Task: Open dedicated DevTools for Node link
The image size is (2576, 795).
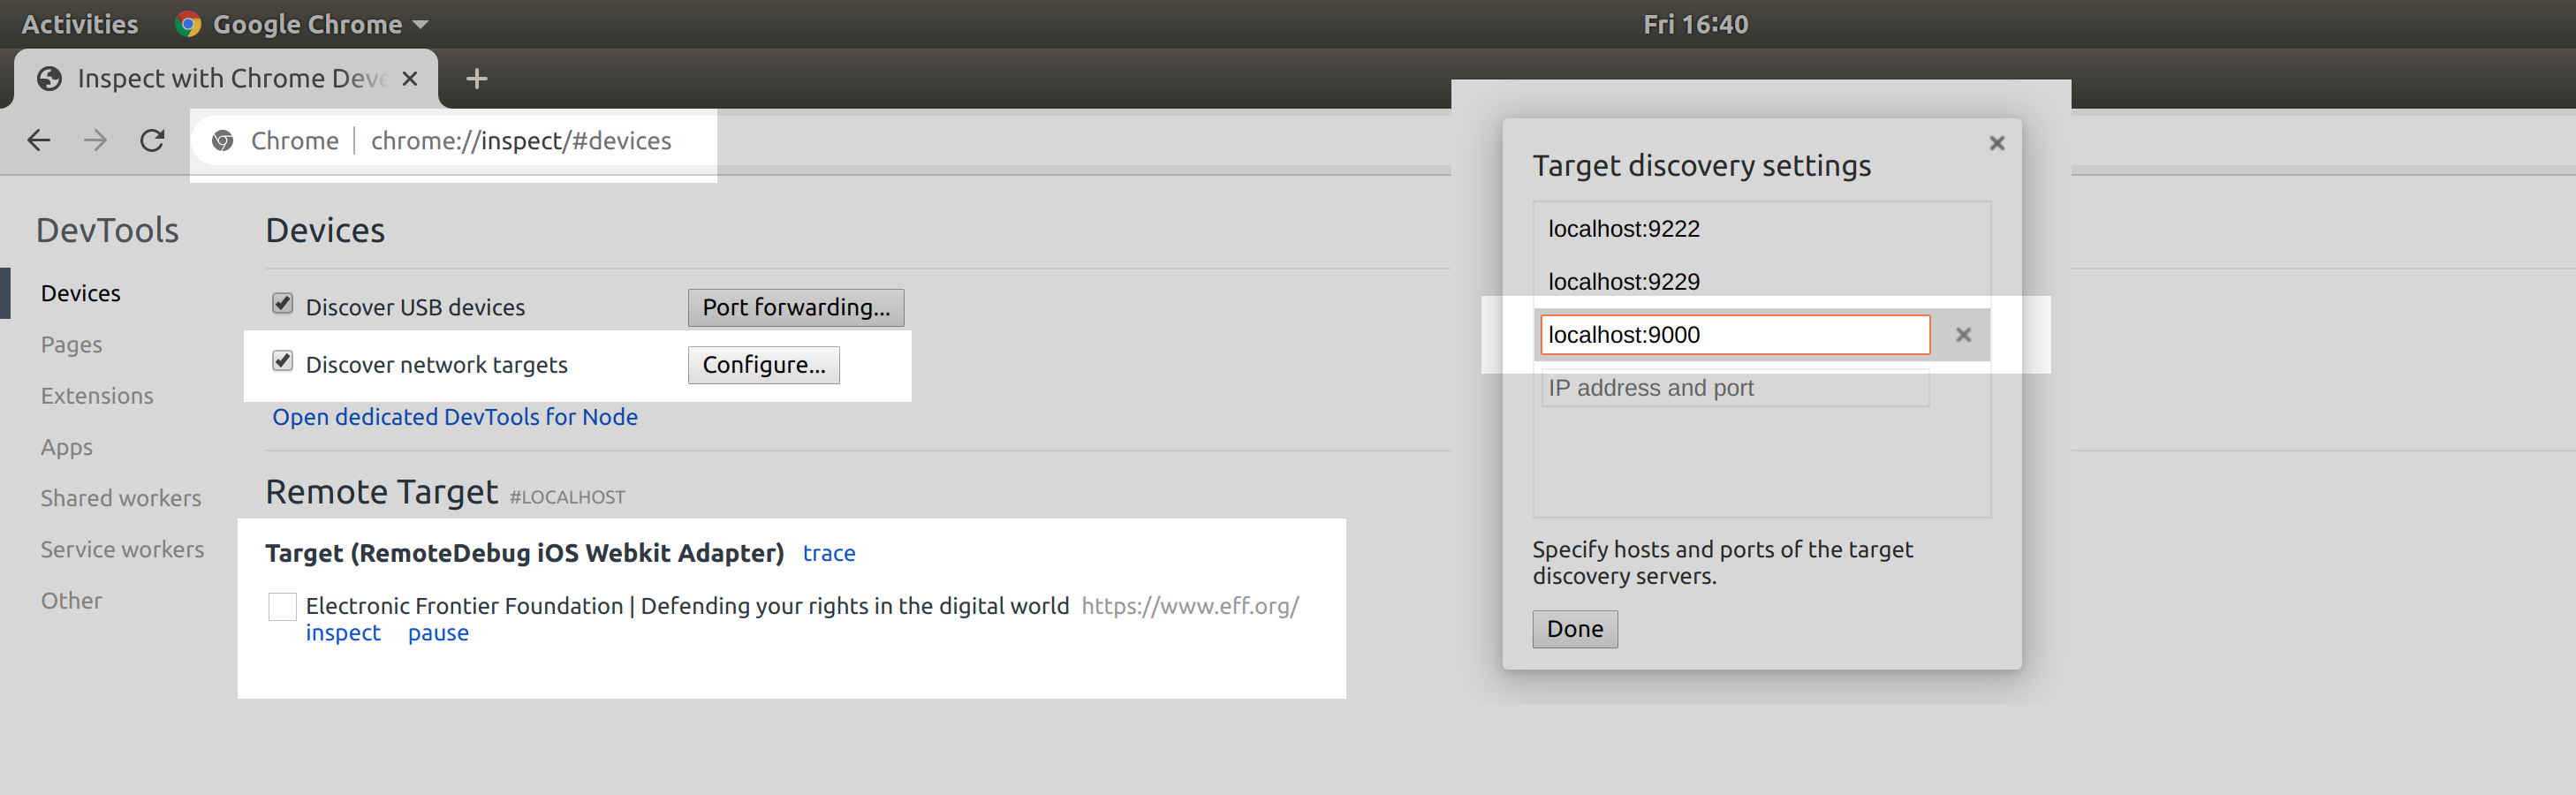Action: 455,417
